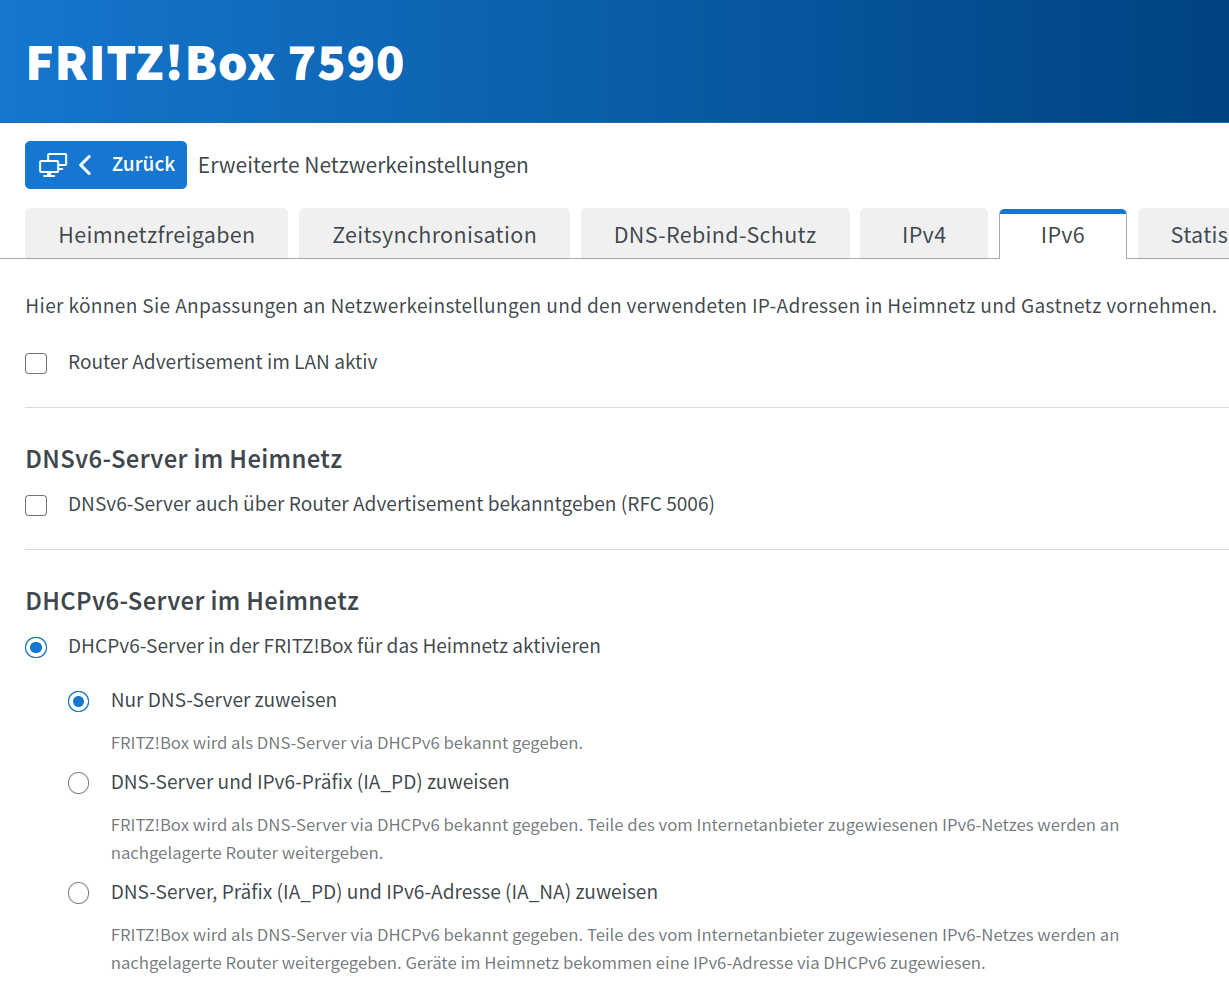1229x990 pixels.
Task: Open the DNS-Rebind-Schutz tab
Action: click(x=715, y=234)
